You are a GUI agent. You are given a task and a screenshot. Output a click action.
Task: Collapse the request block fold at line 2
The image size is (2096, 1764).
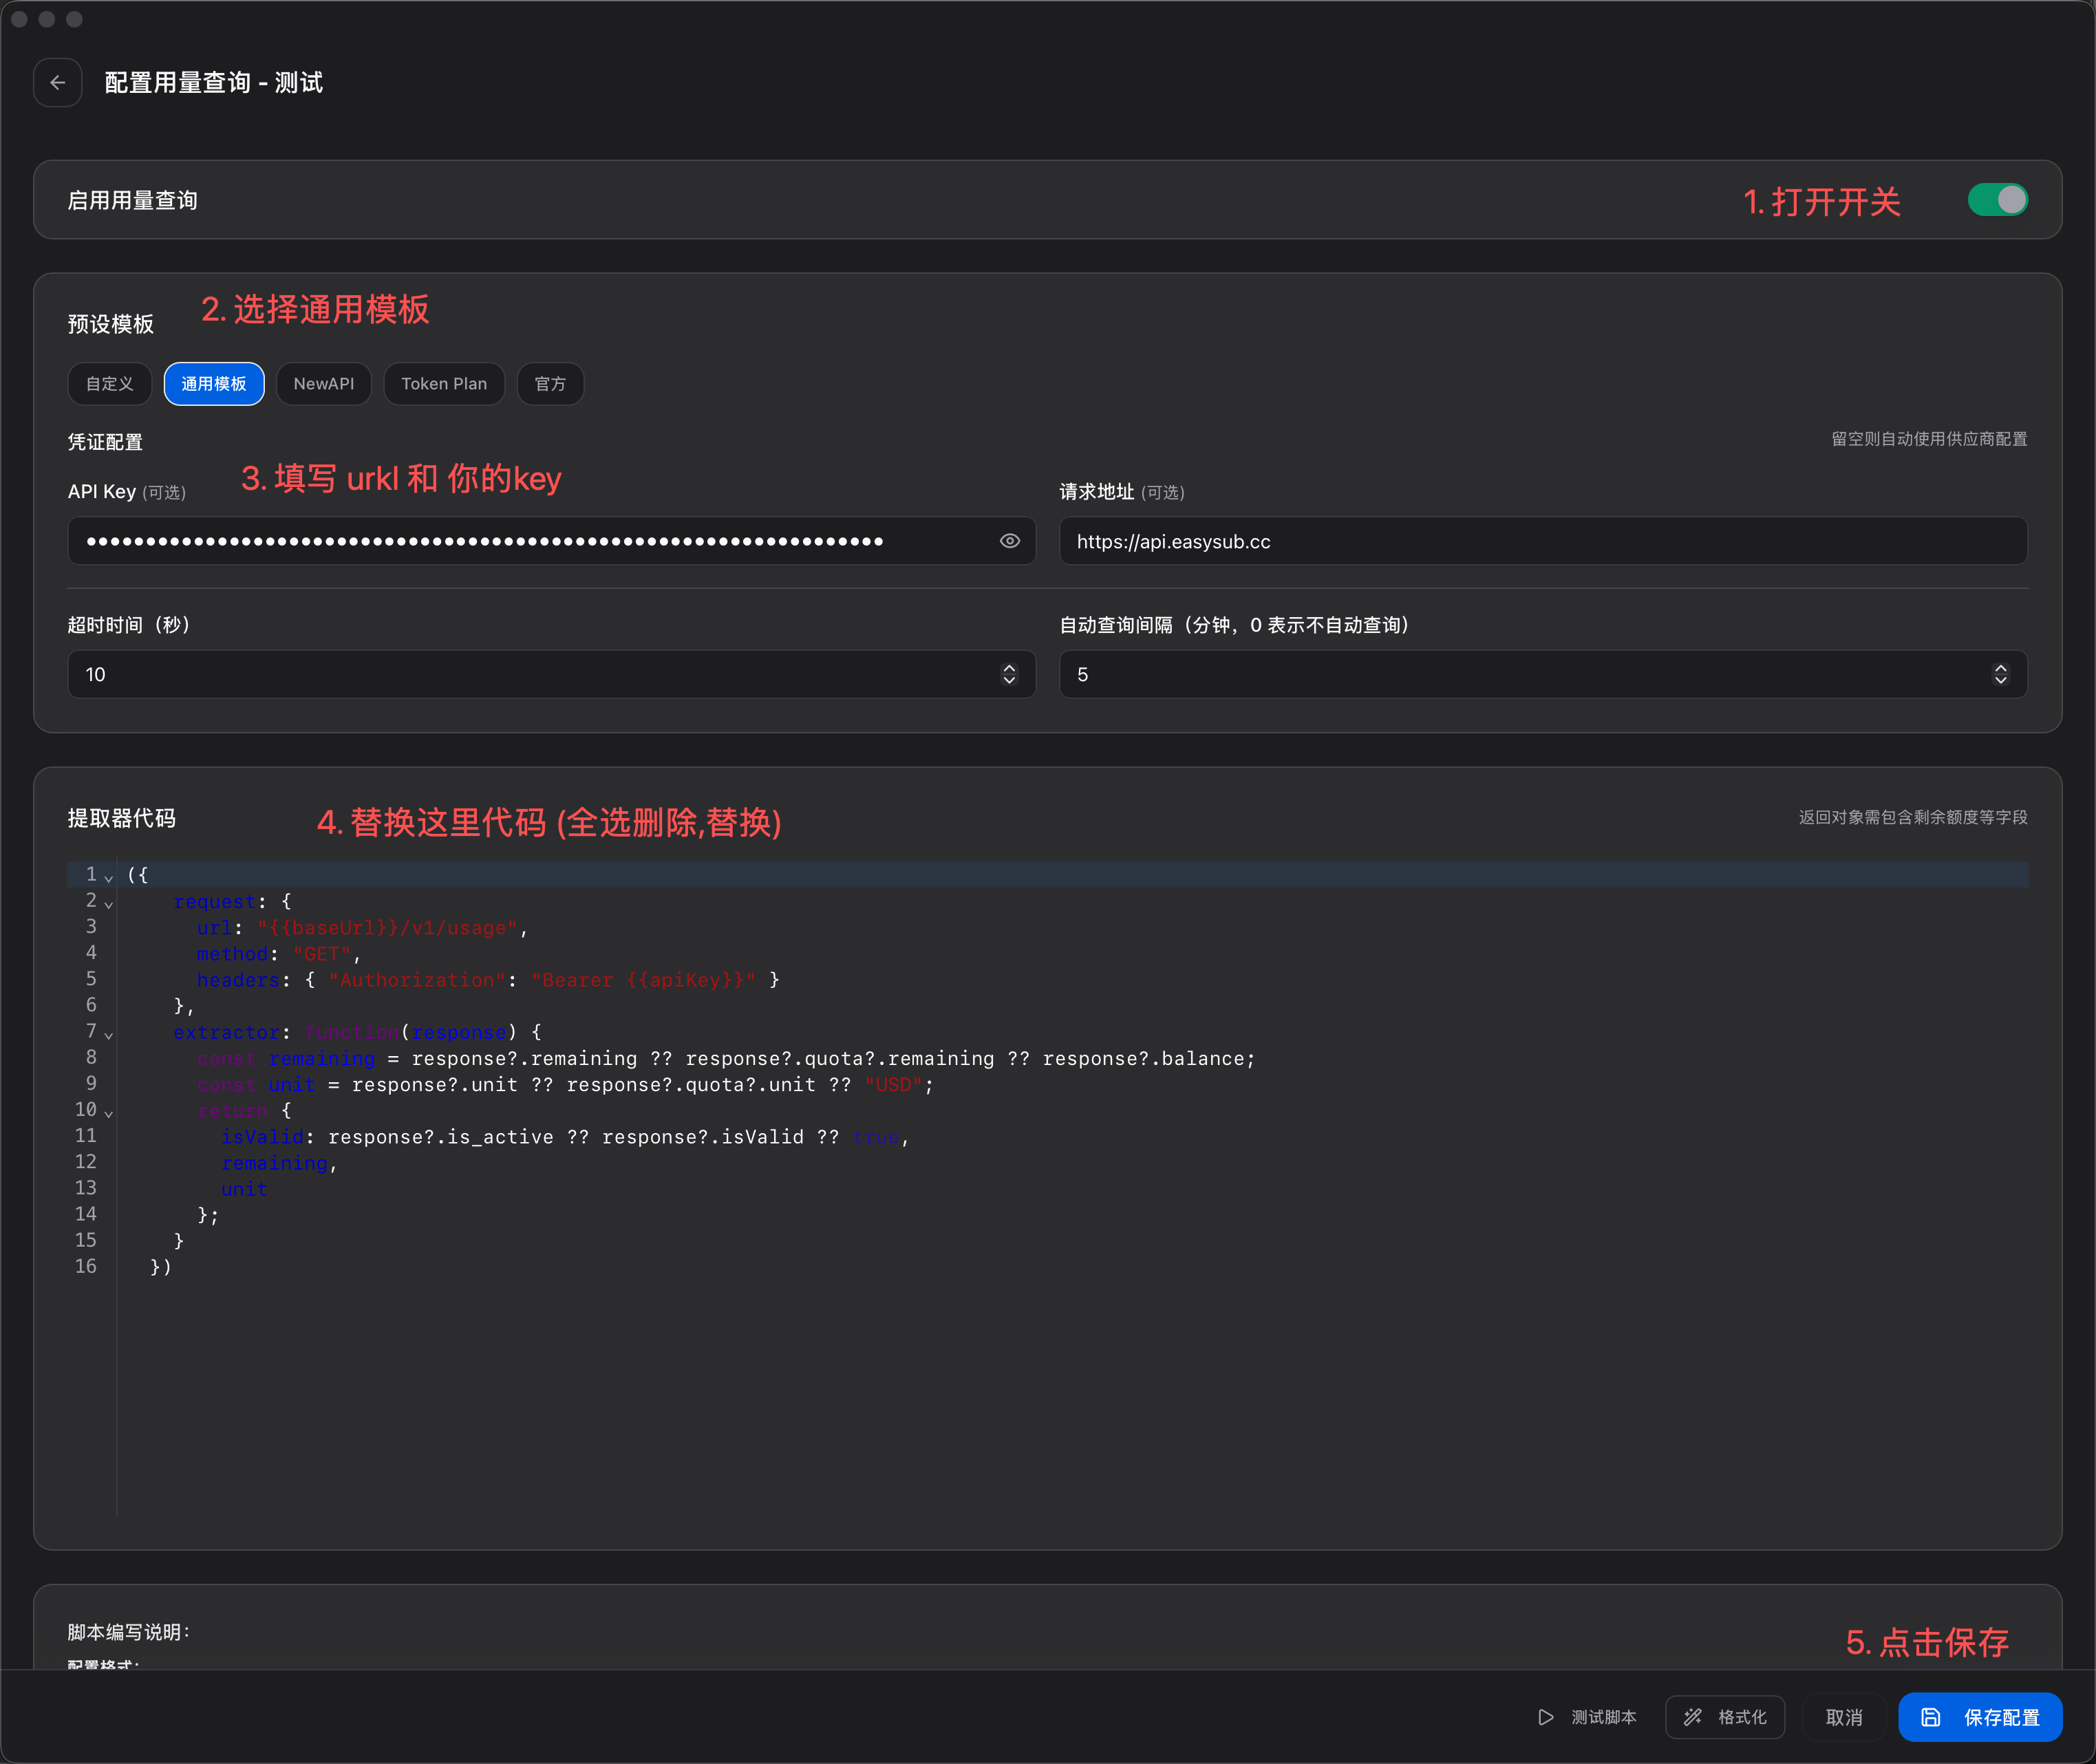point(109,904)
